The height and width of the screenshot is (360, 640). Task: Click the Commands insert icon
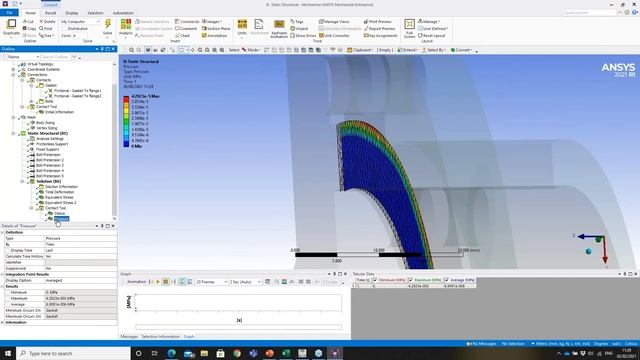(x=187, y=21)
